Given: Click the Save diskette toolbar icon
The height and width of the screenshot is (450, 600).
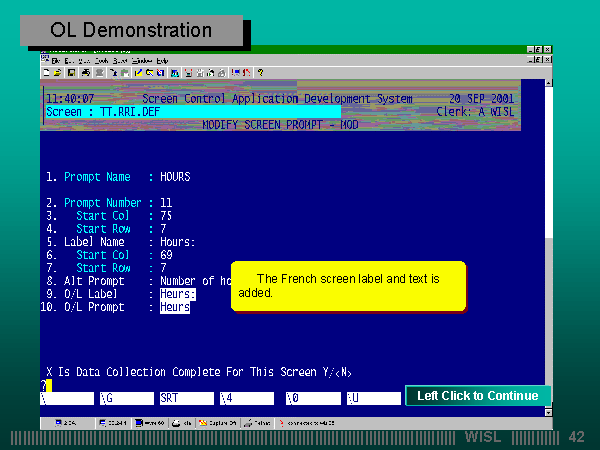Looking at the screenshot, I should pos(71,72).
